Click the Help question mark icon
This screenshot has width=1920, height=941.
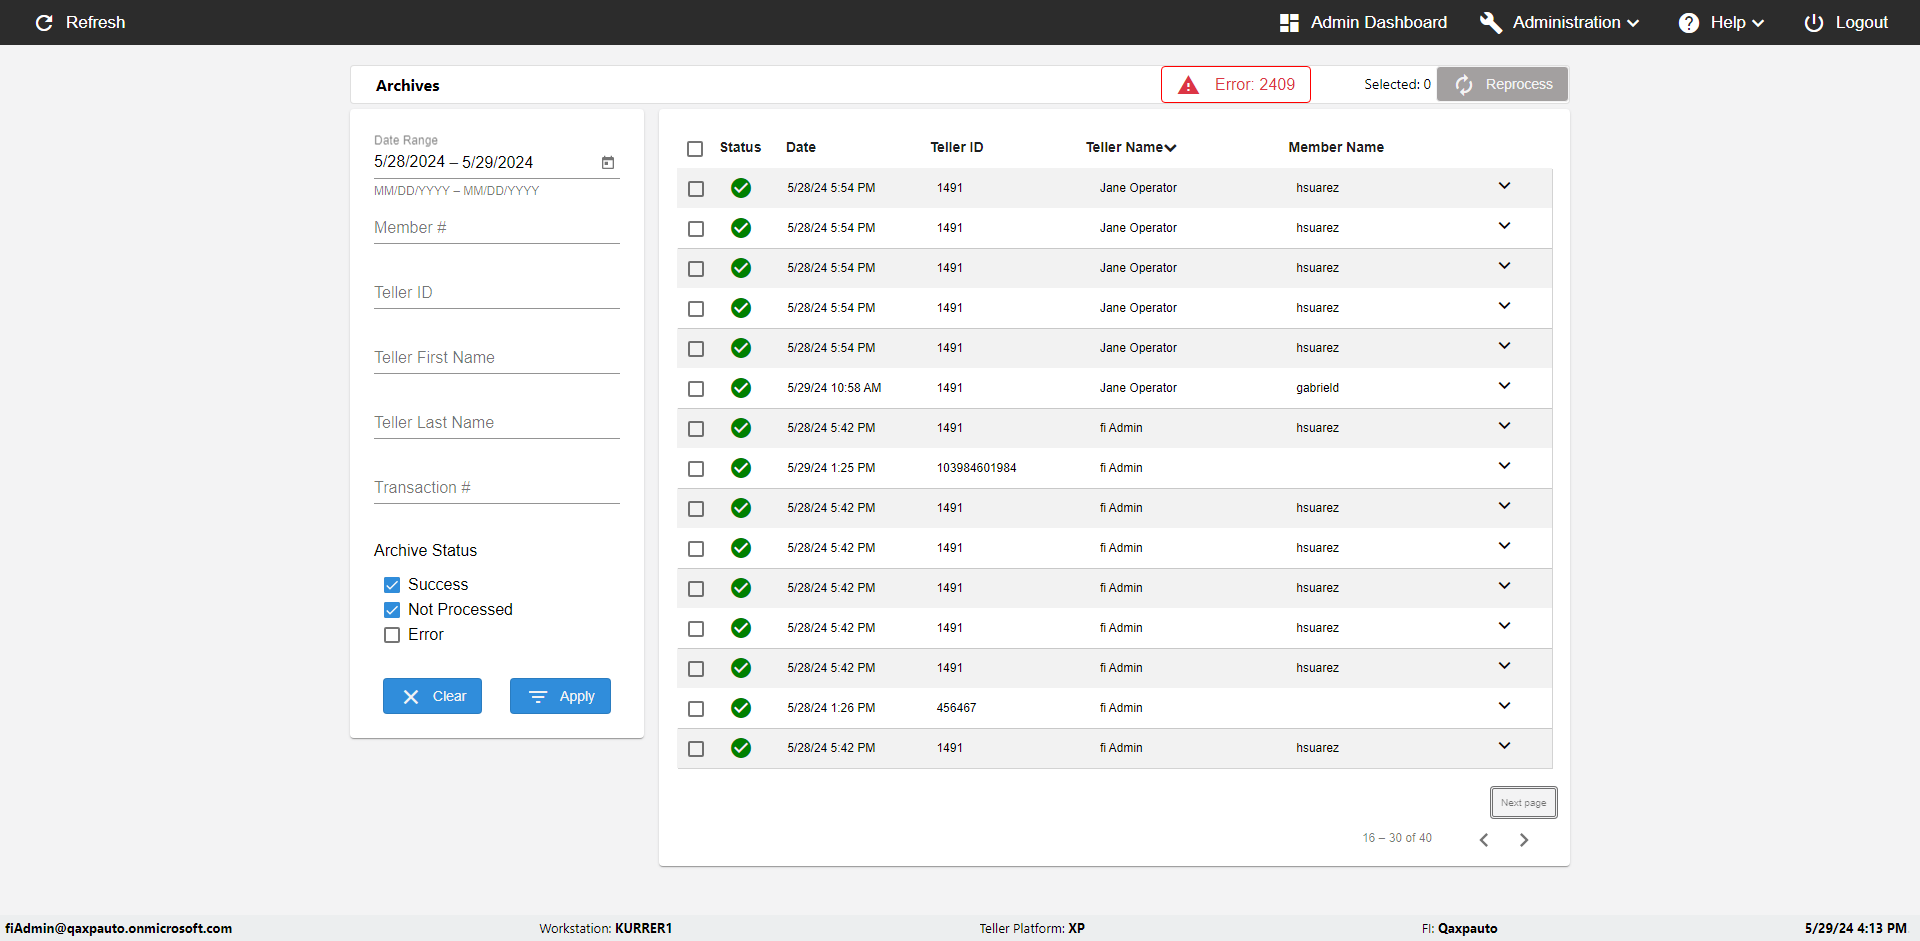click(x=1688, y=23)
